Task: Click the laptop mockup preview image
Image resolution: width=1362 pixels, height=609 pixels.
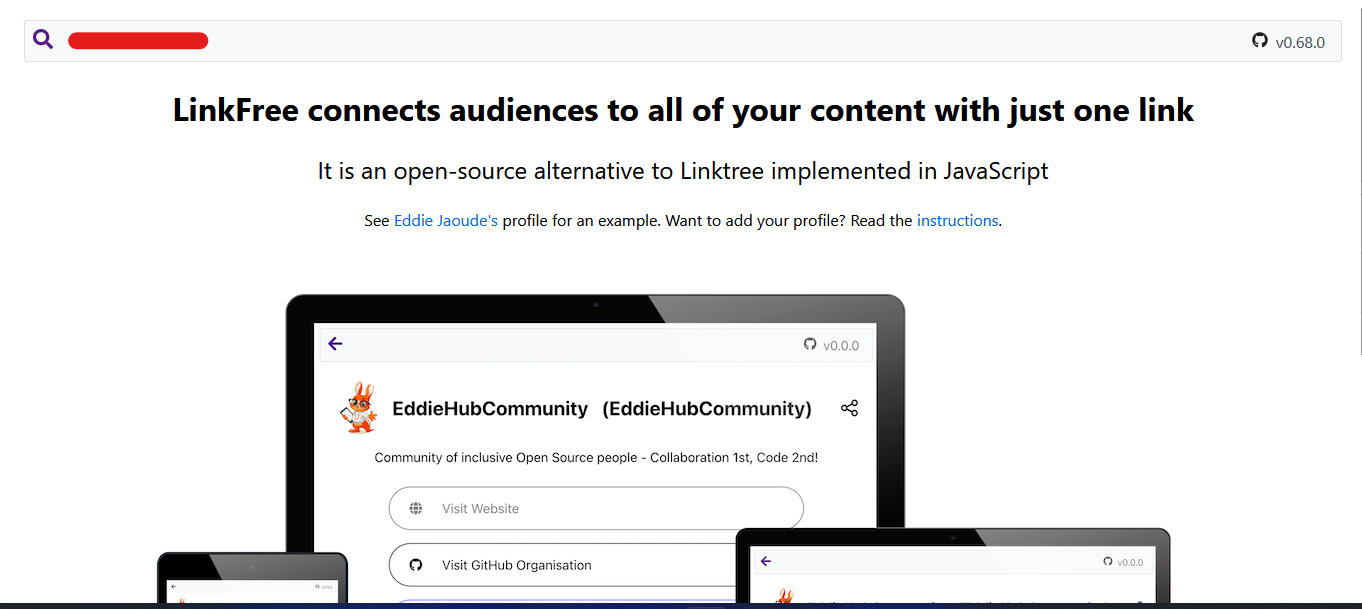Action: (x=595, y=450)
